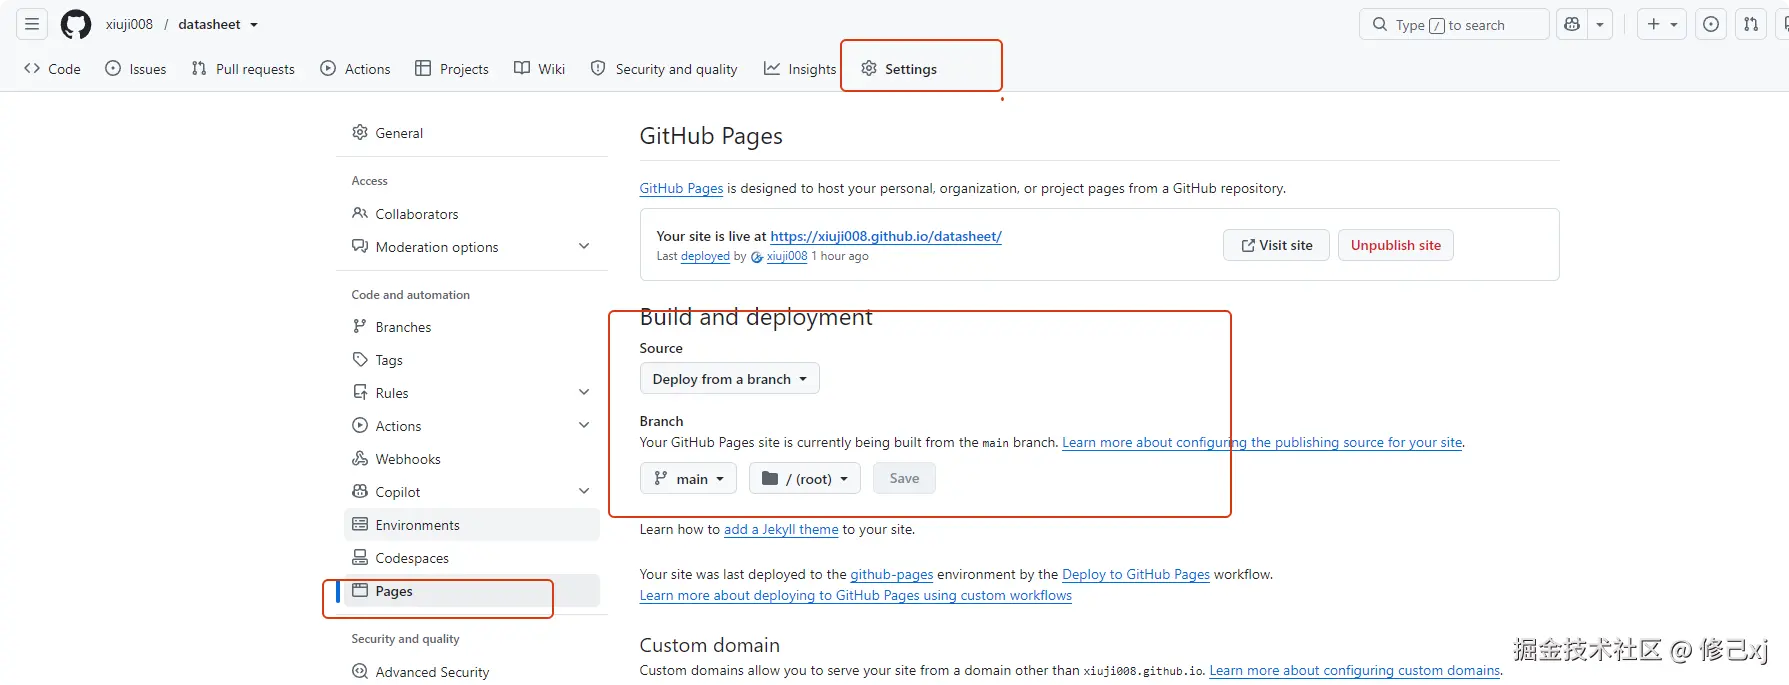Switch to the Issues tab
Screen dimensions: 1789x685
click(x=136, y=69)
